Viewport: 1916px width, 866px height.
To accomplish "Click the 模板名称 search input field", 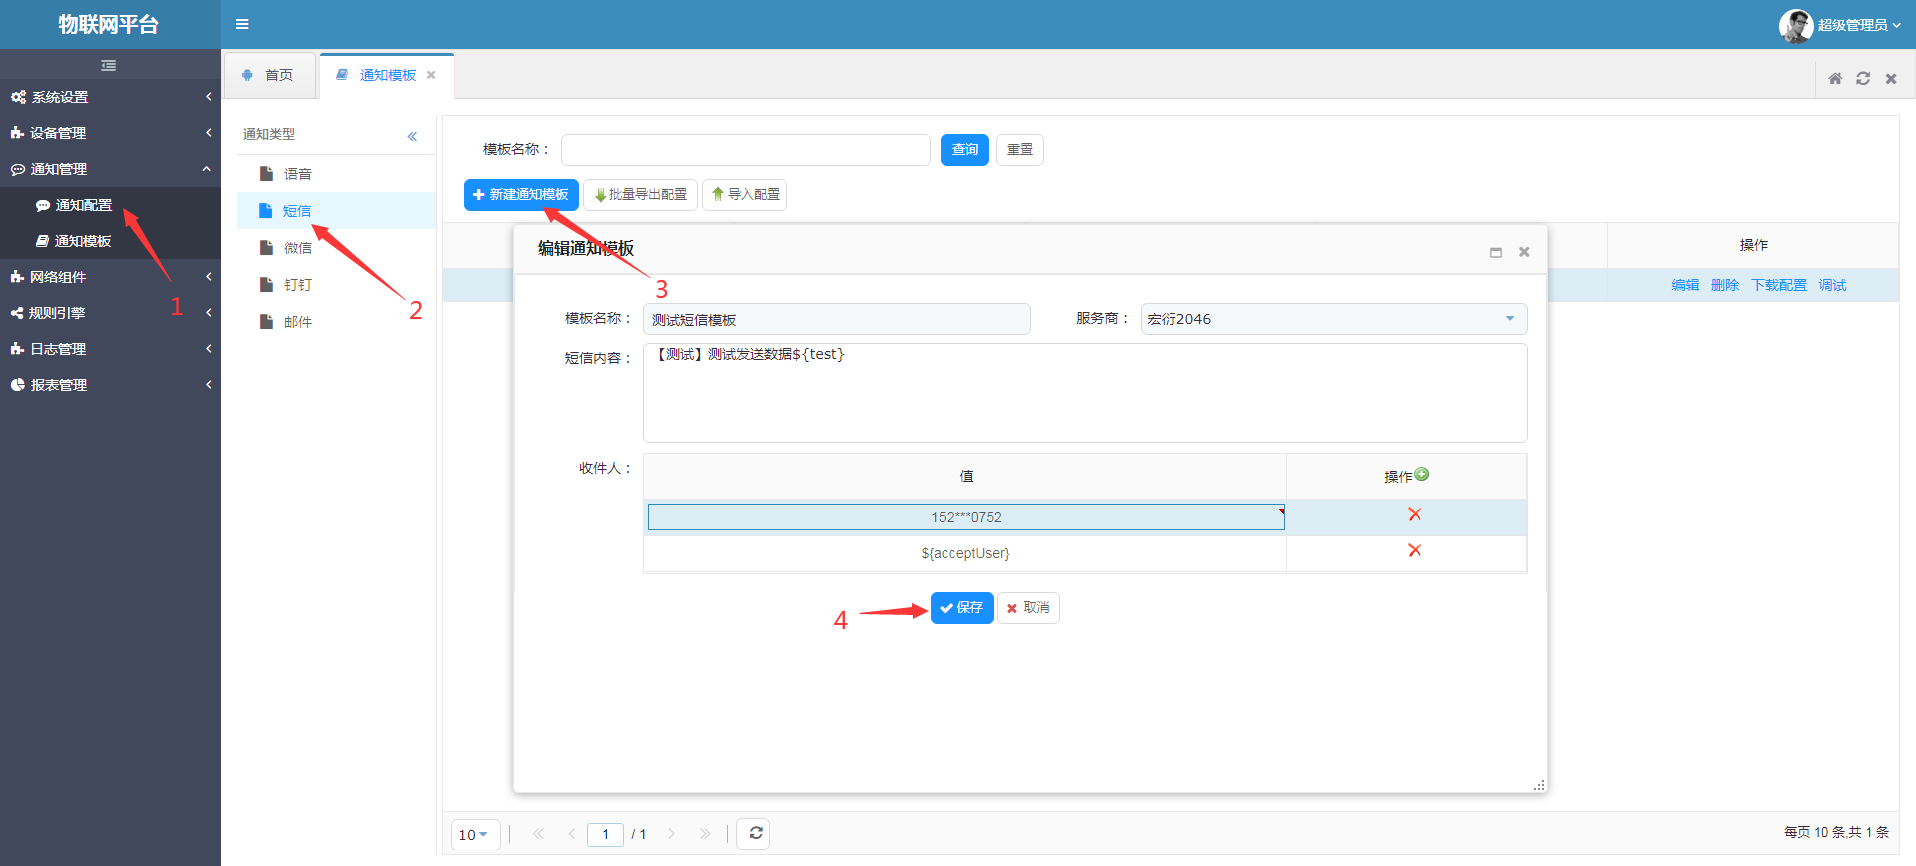I will [745, 150].
